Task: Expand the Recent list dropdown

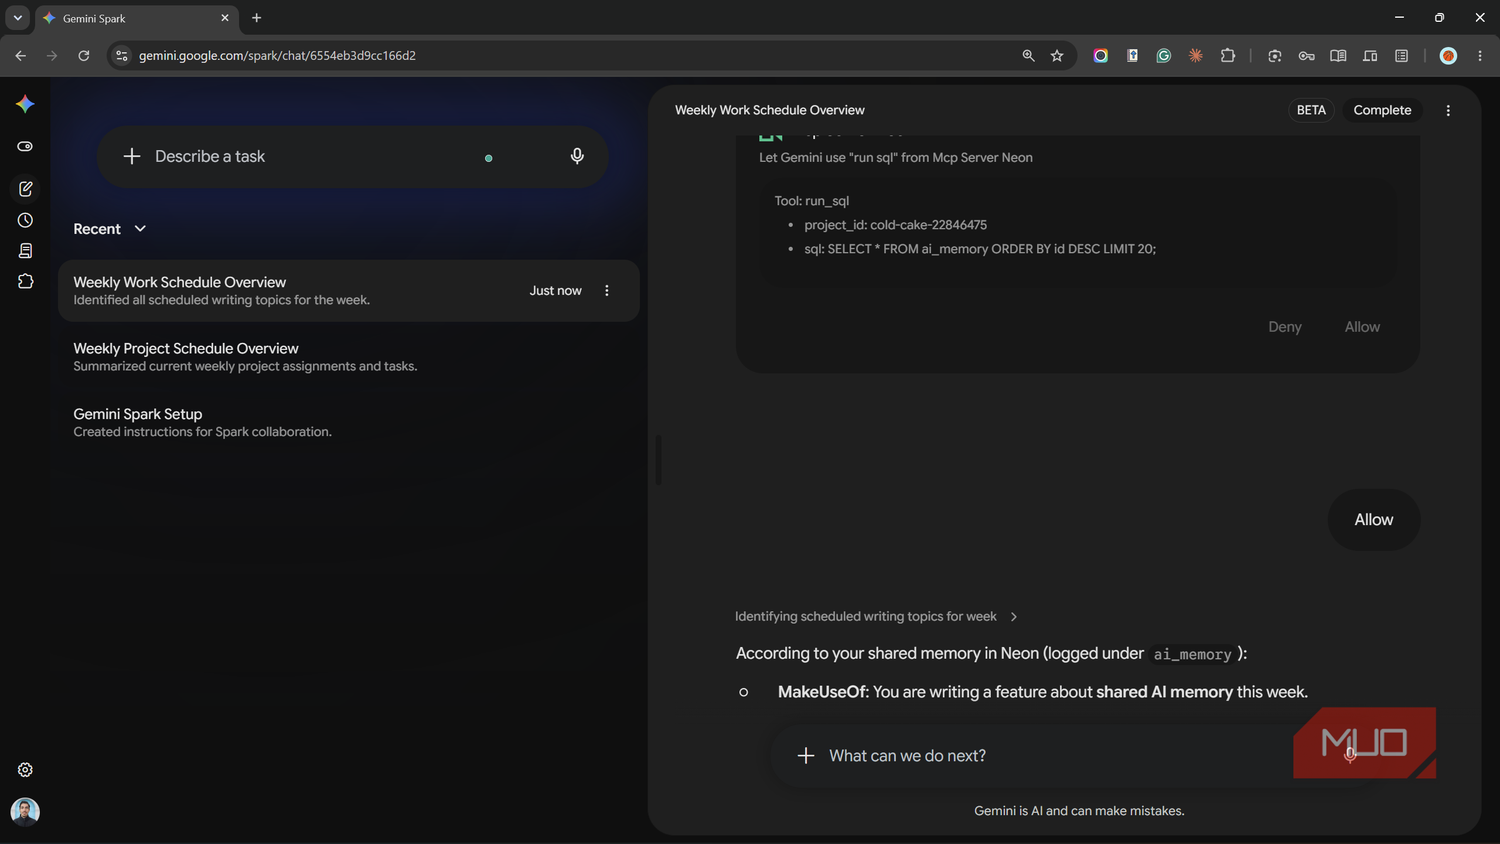Action: coord(140,229)
